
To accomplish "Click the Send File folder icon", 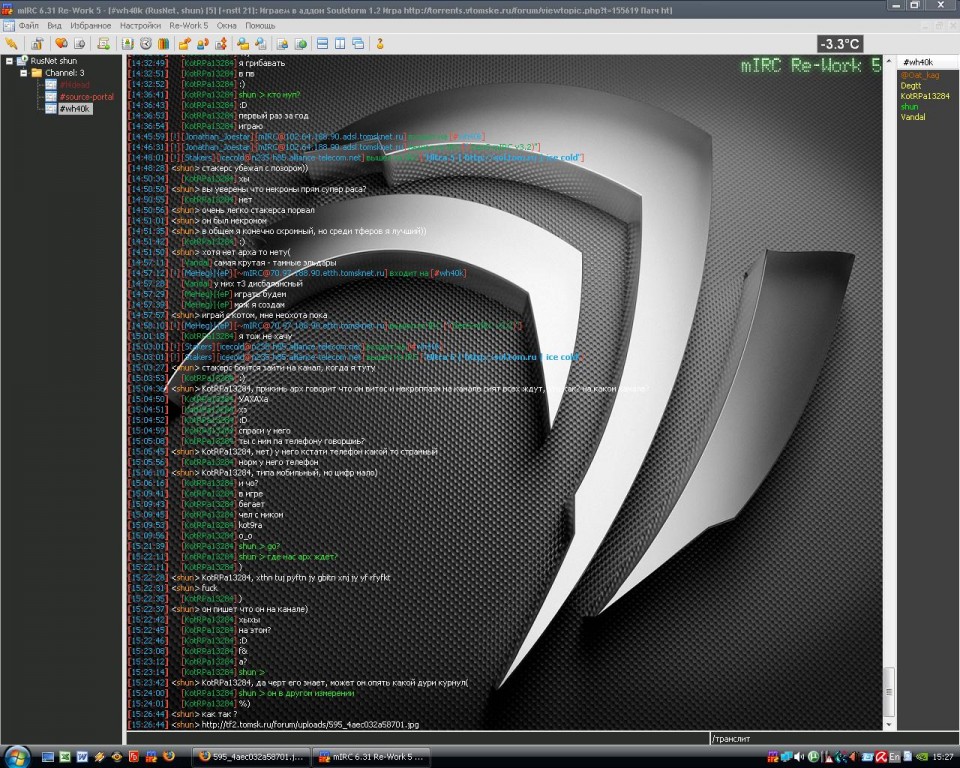I will 184,43.
